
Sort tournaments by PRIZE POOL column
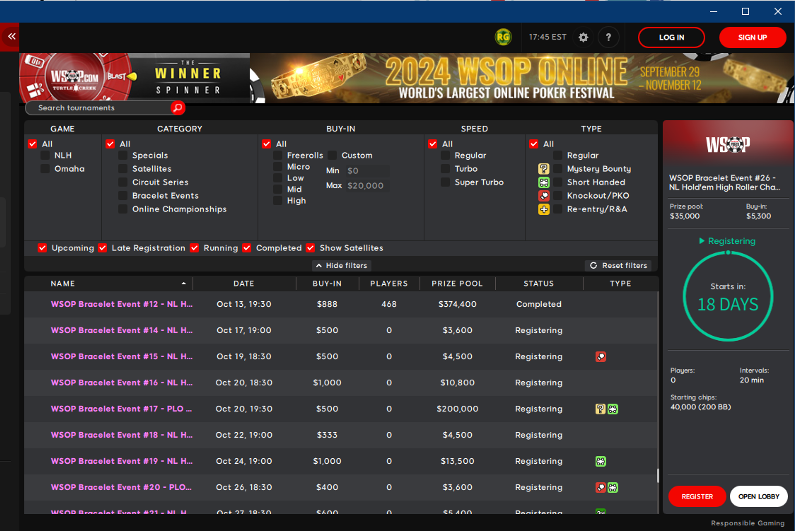[457, 284]
